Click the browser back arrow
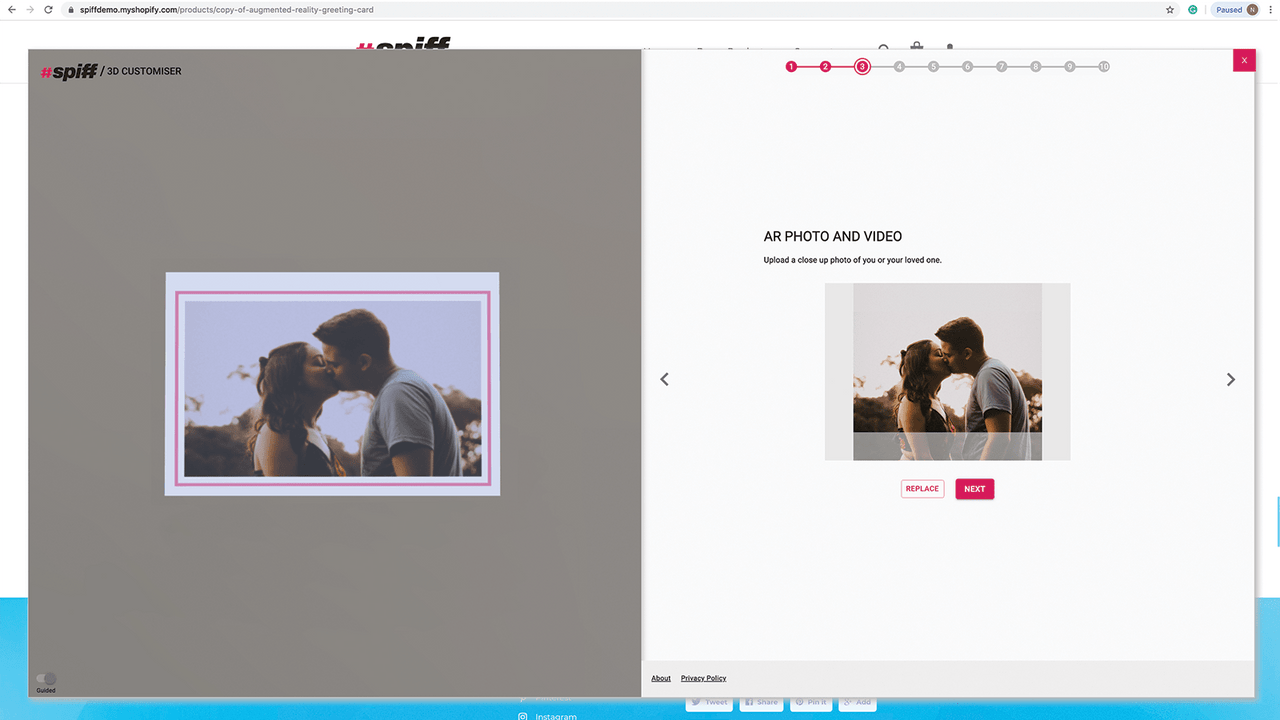 [x=11, y=10]
